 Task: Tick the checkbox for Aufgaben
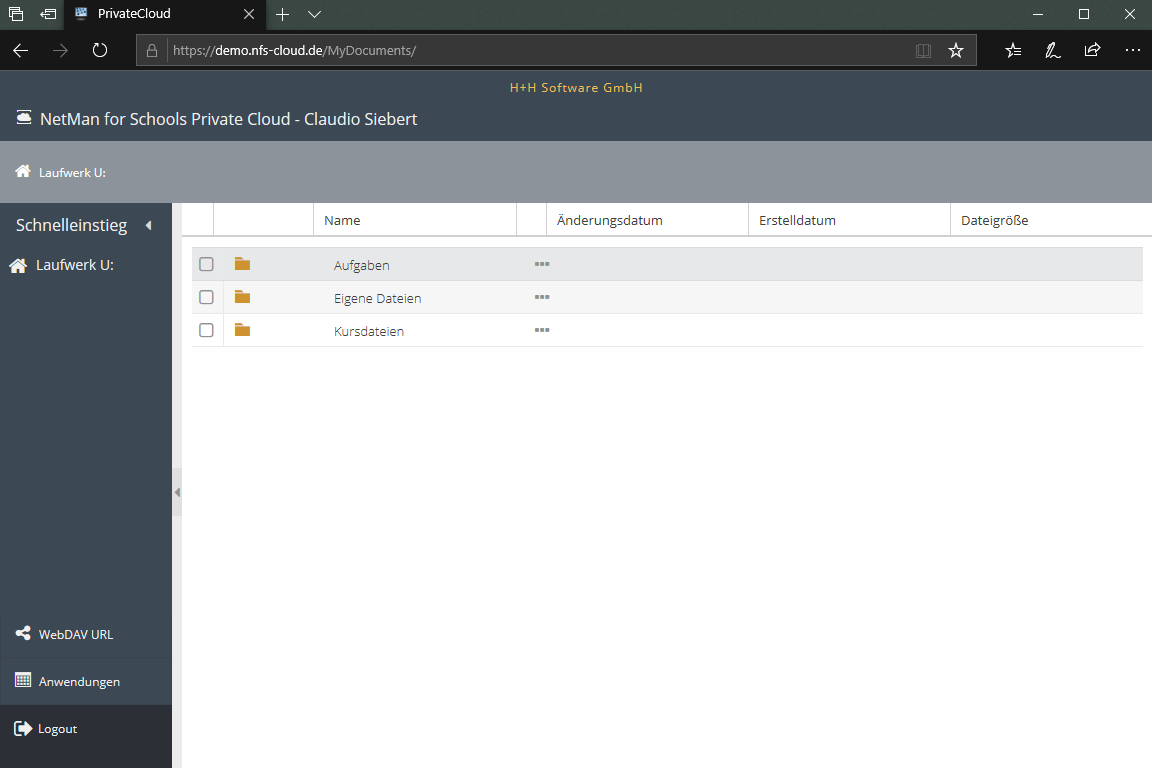pos(206,264)
